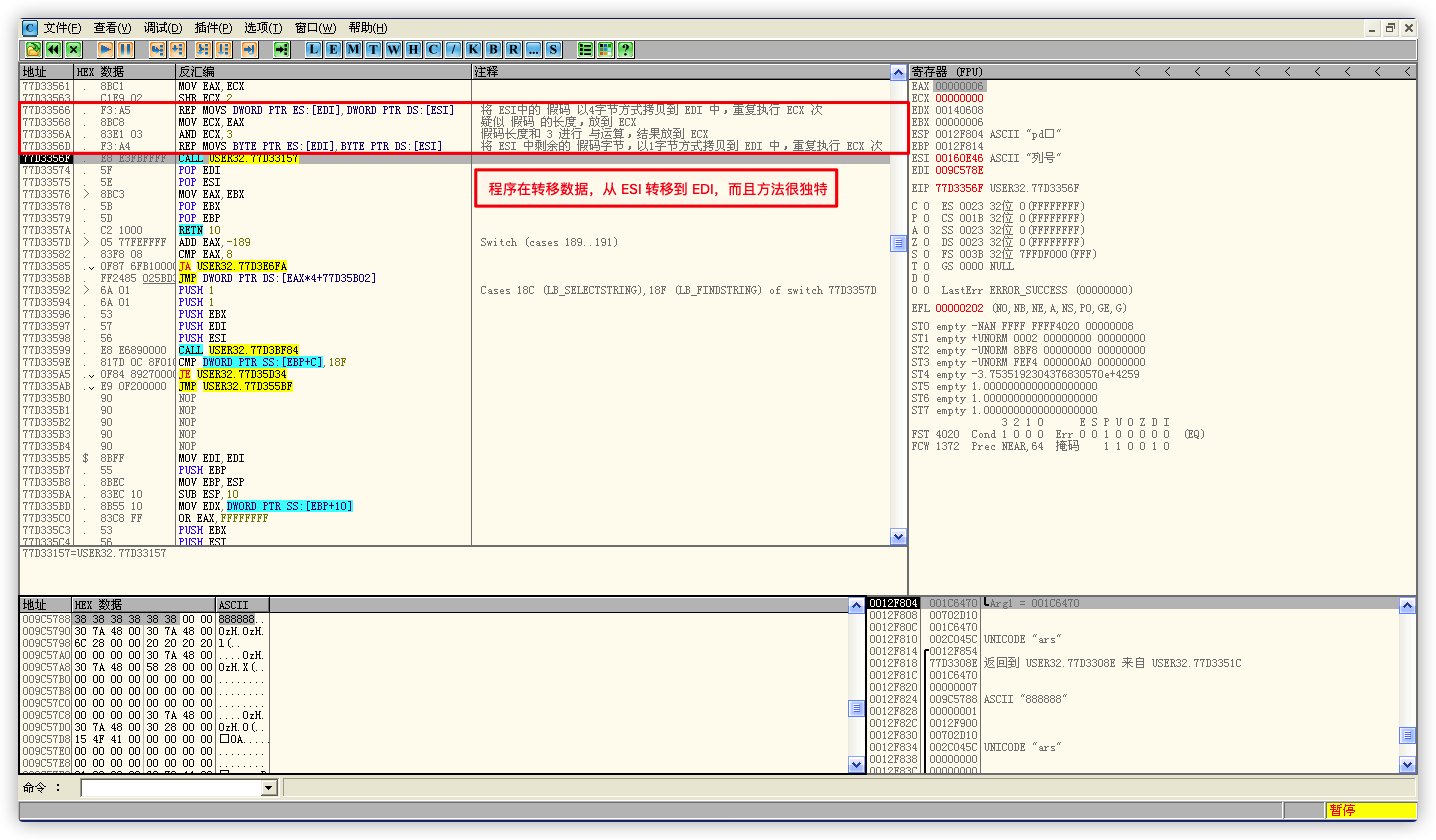Click the Step Into toolbar icon
This screenshot has height=840, width=1436.
(x=157, y=49)
